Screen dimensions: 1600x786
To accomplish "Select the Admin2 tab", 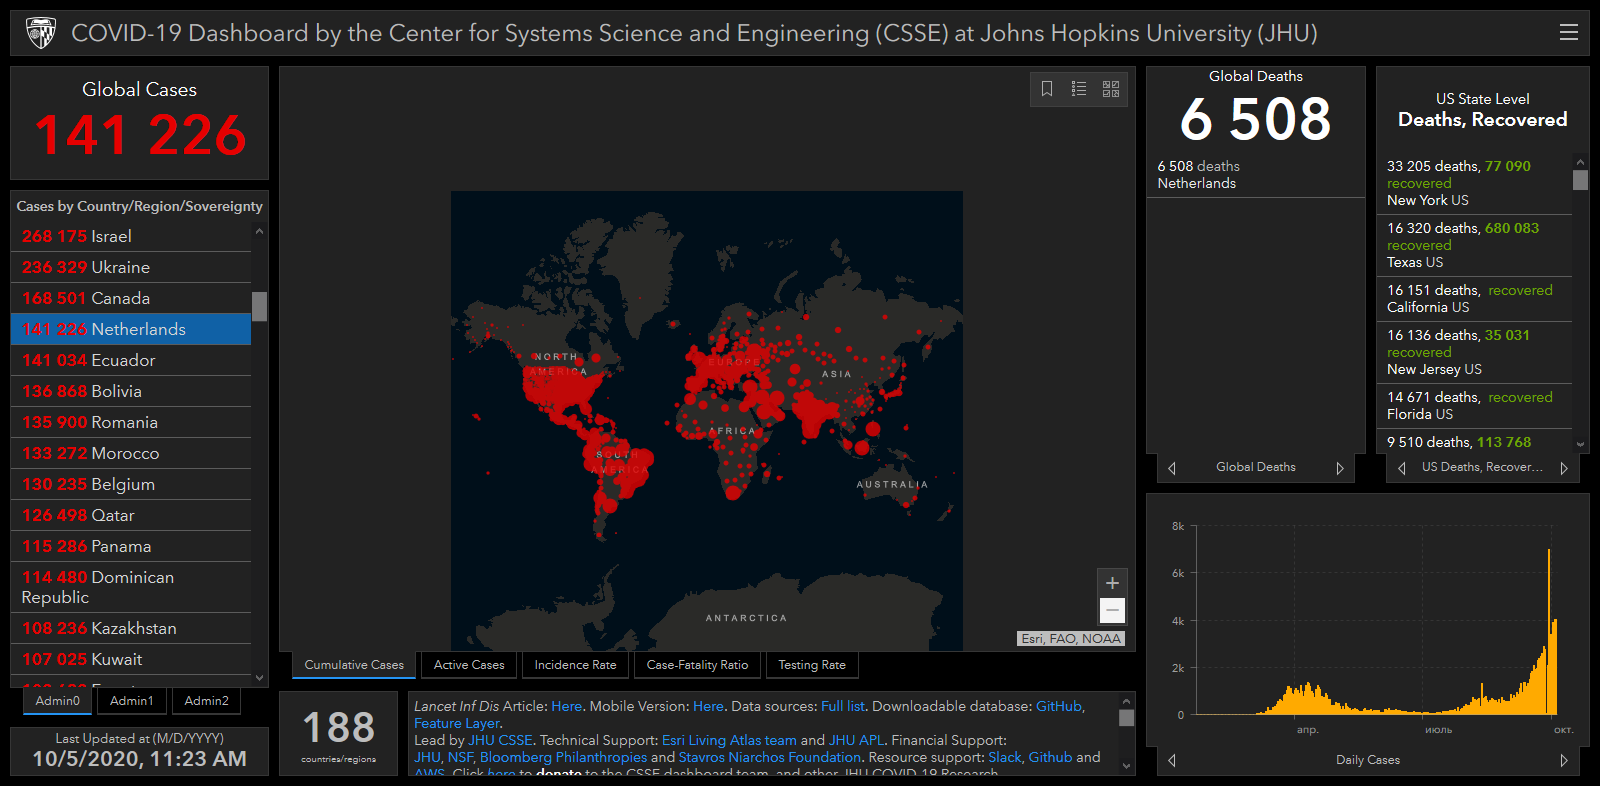I will [206, 701].
